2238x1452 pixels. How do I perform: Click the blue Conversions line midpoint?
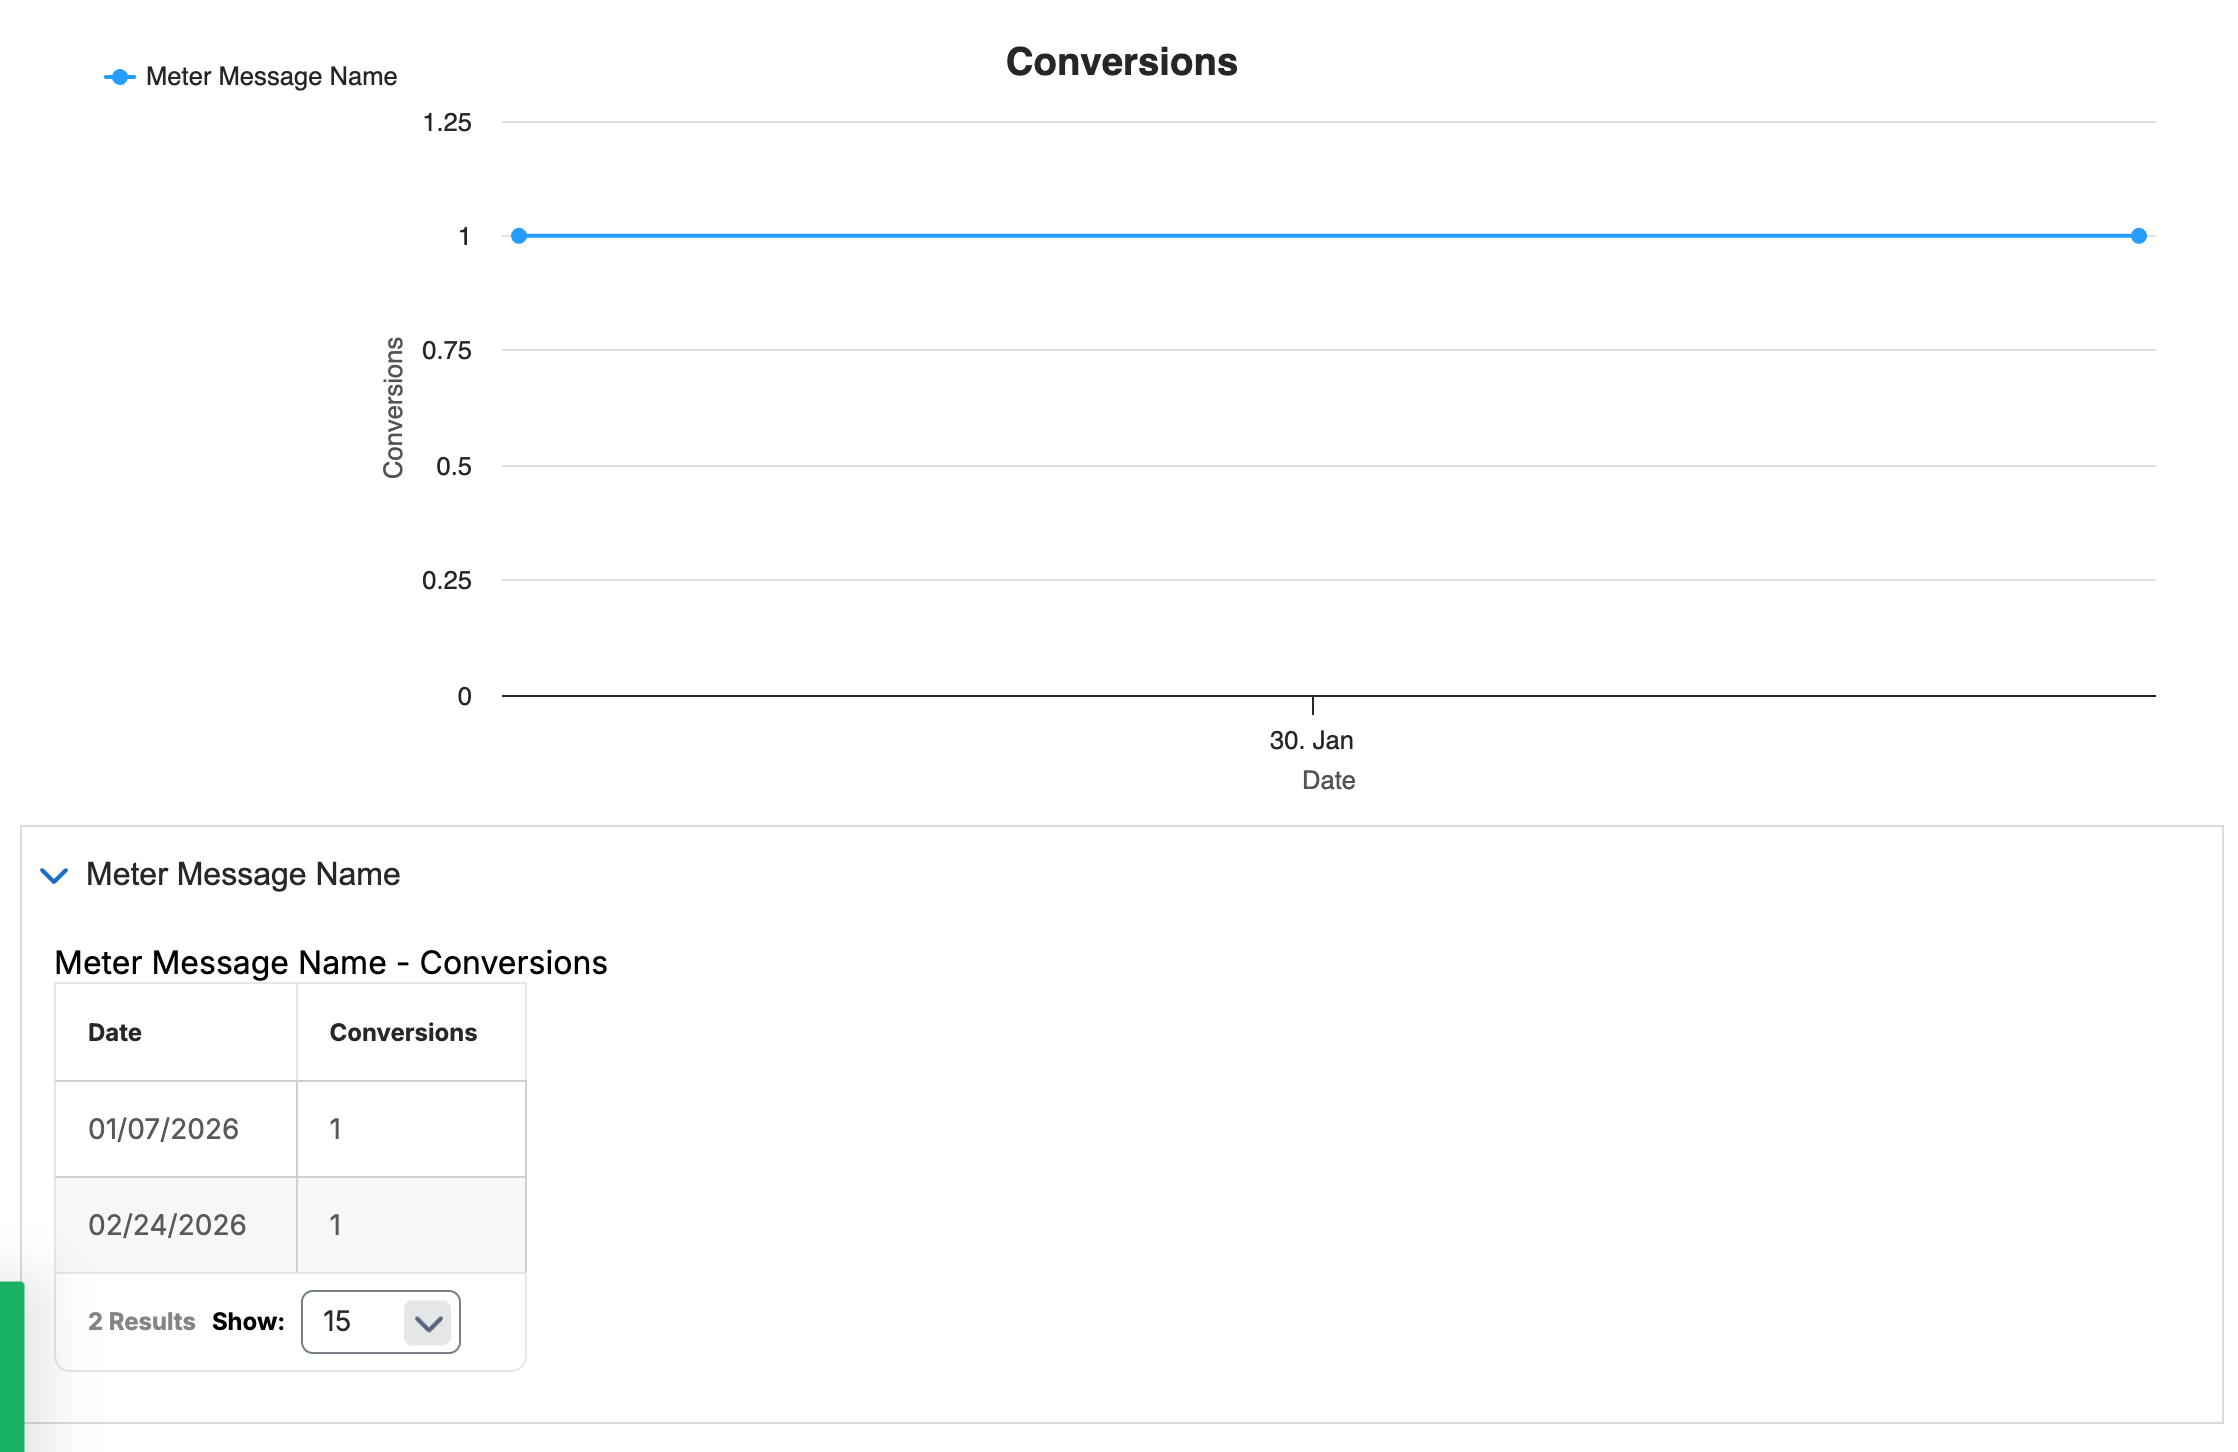[1329, 236]
